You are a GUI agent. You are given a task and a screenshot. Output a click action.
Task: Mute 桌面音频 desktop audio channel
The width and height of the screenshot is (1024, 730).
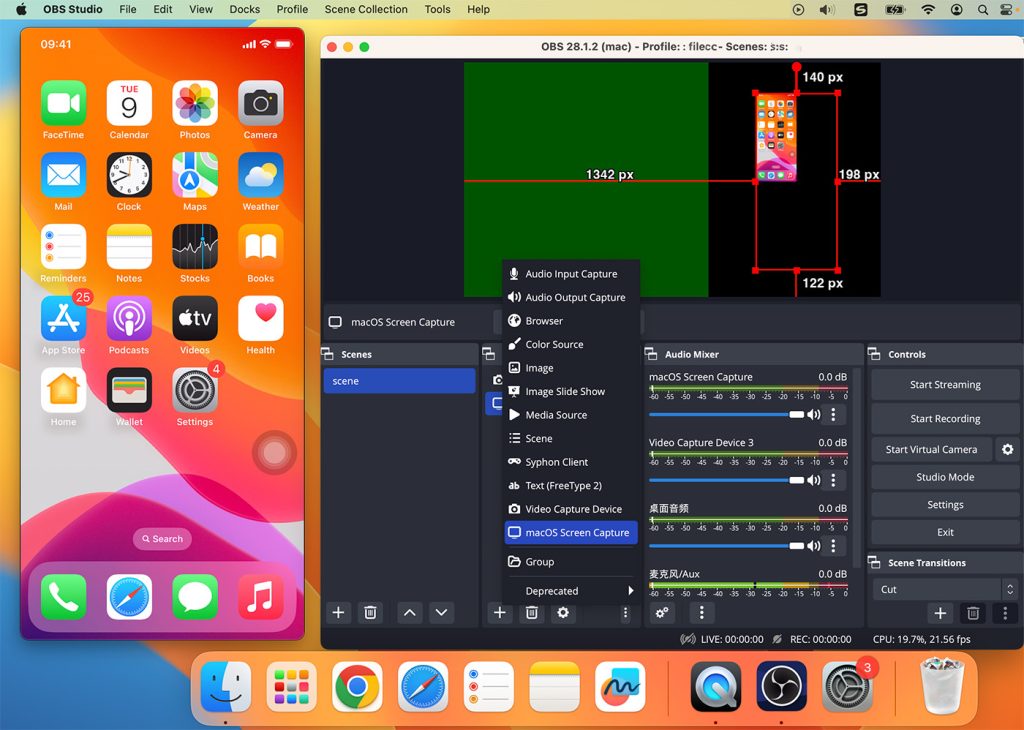pyautogui.click(x=814, y=545)
